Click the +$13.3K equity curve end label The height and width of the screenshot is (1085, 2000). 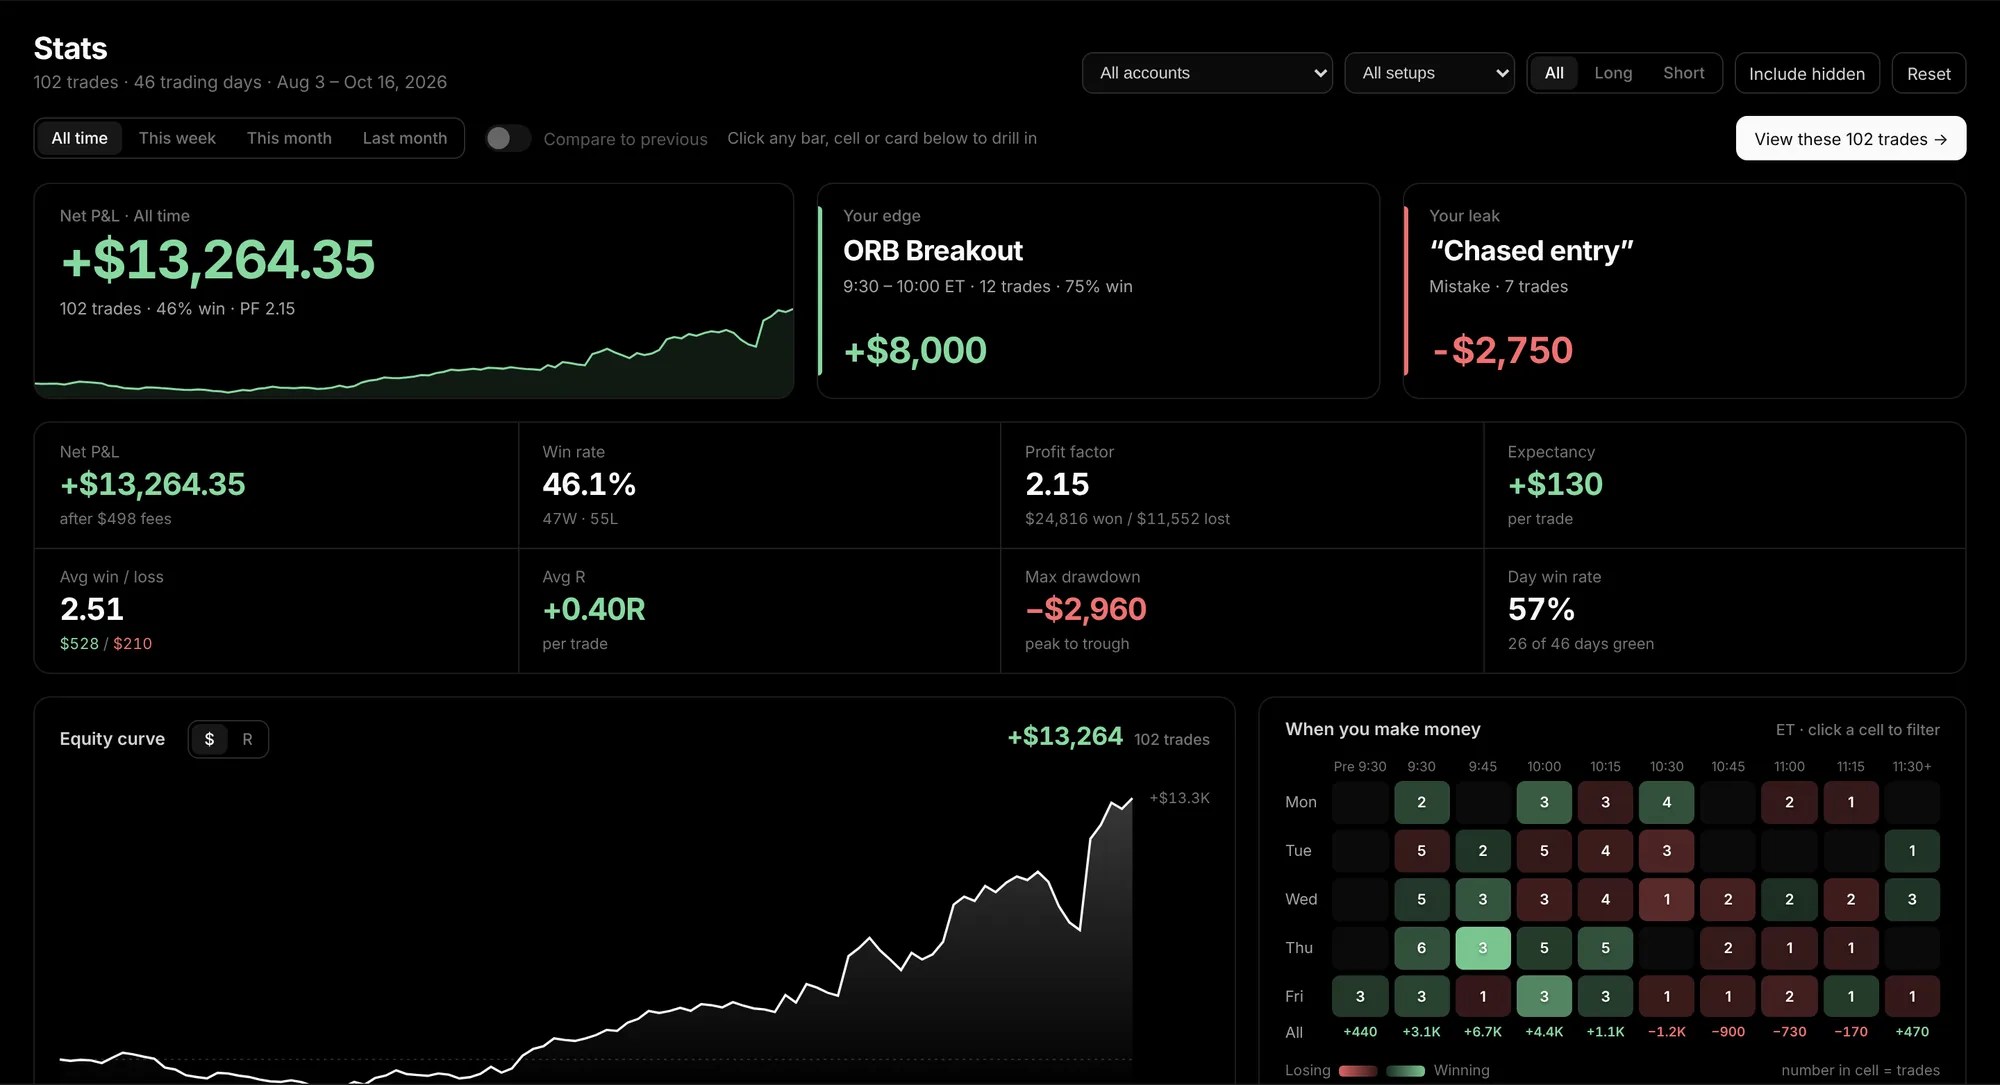(1180, 798)
